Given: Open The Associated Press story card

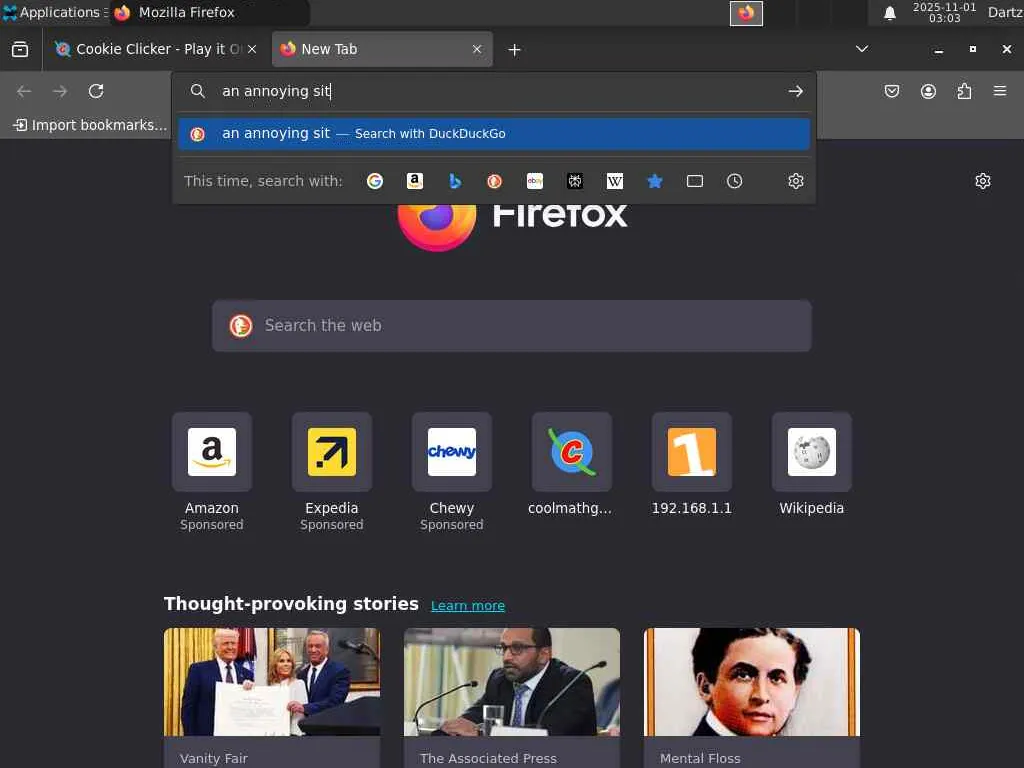Looking at the screenshot, I should tap(511, 697).
